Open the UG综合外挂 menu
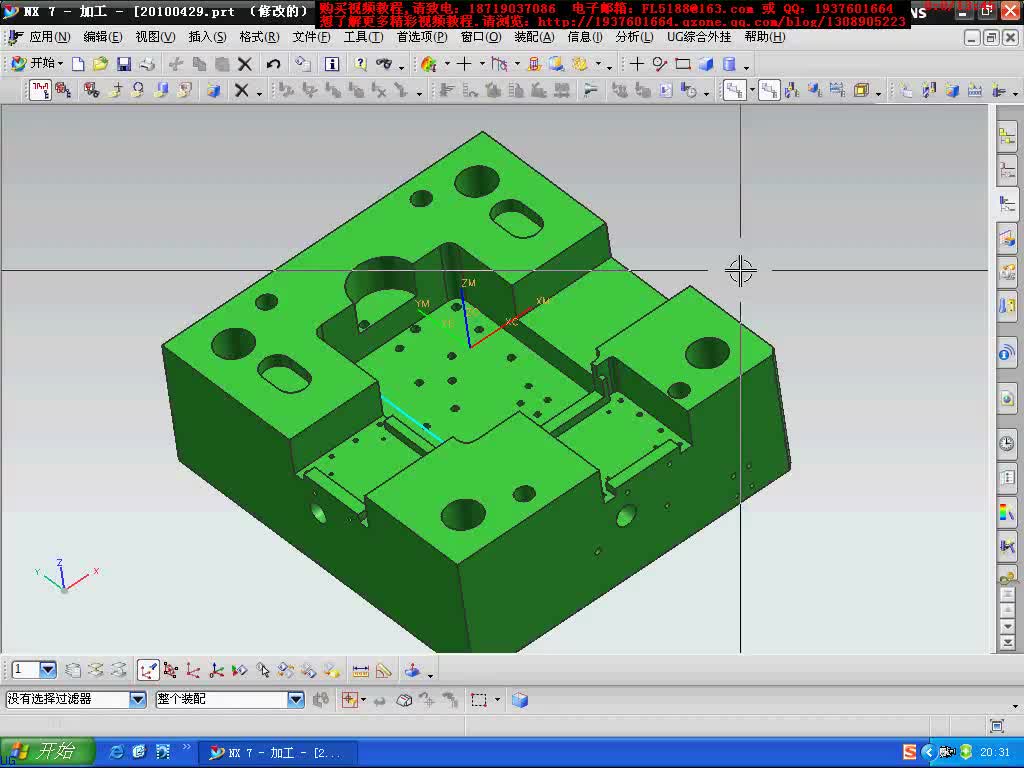This screenshot has height=768, width=1024. 699,37
